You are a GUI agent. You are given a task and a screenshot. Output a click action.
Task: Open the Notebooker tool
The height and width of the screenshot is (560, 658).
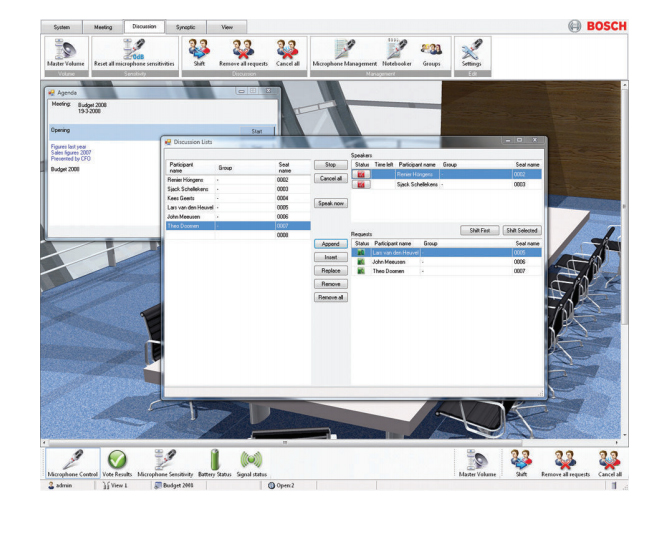(x=397, y=50)
